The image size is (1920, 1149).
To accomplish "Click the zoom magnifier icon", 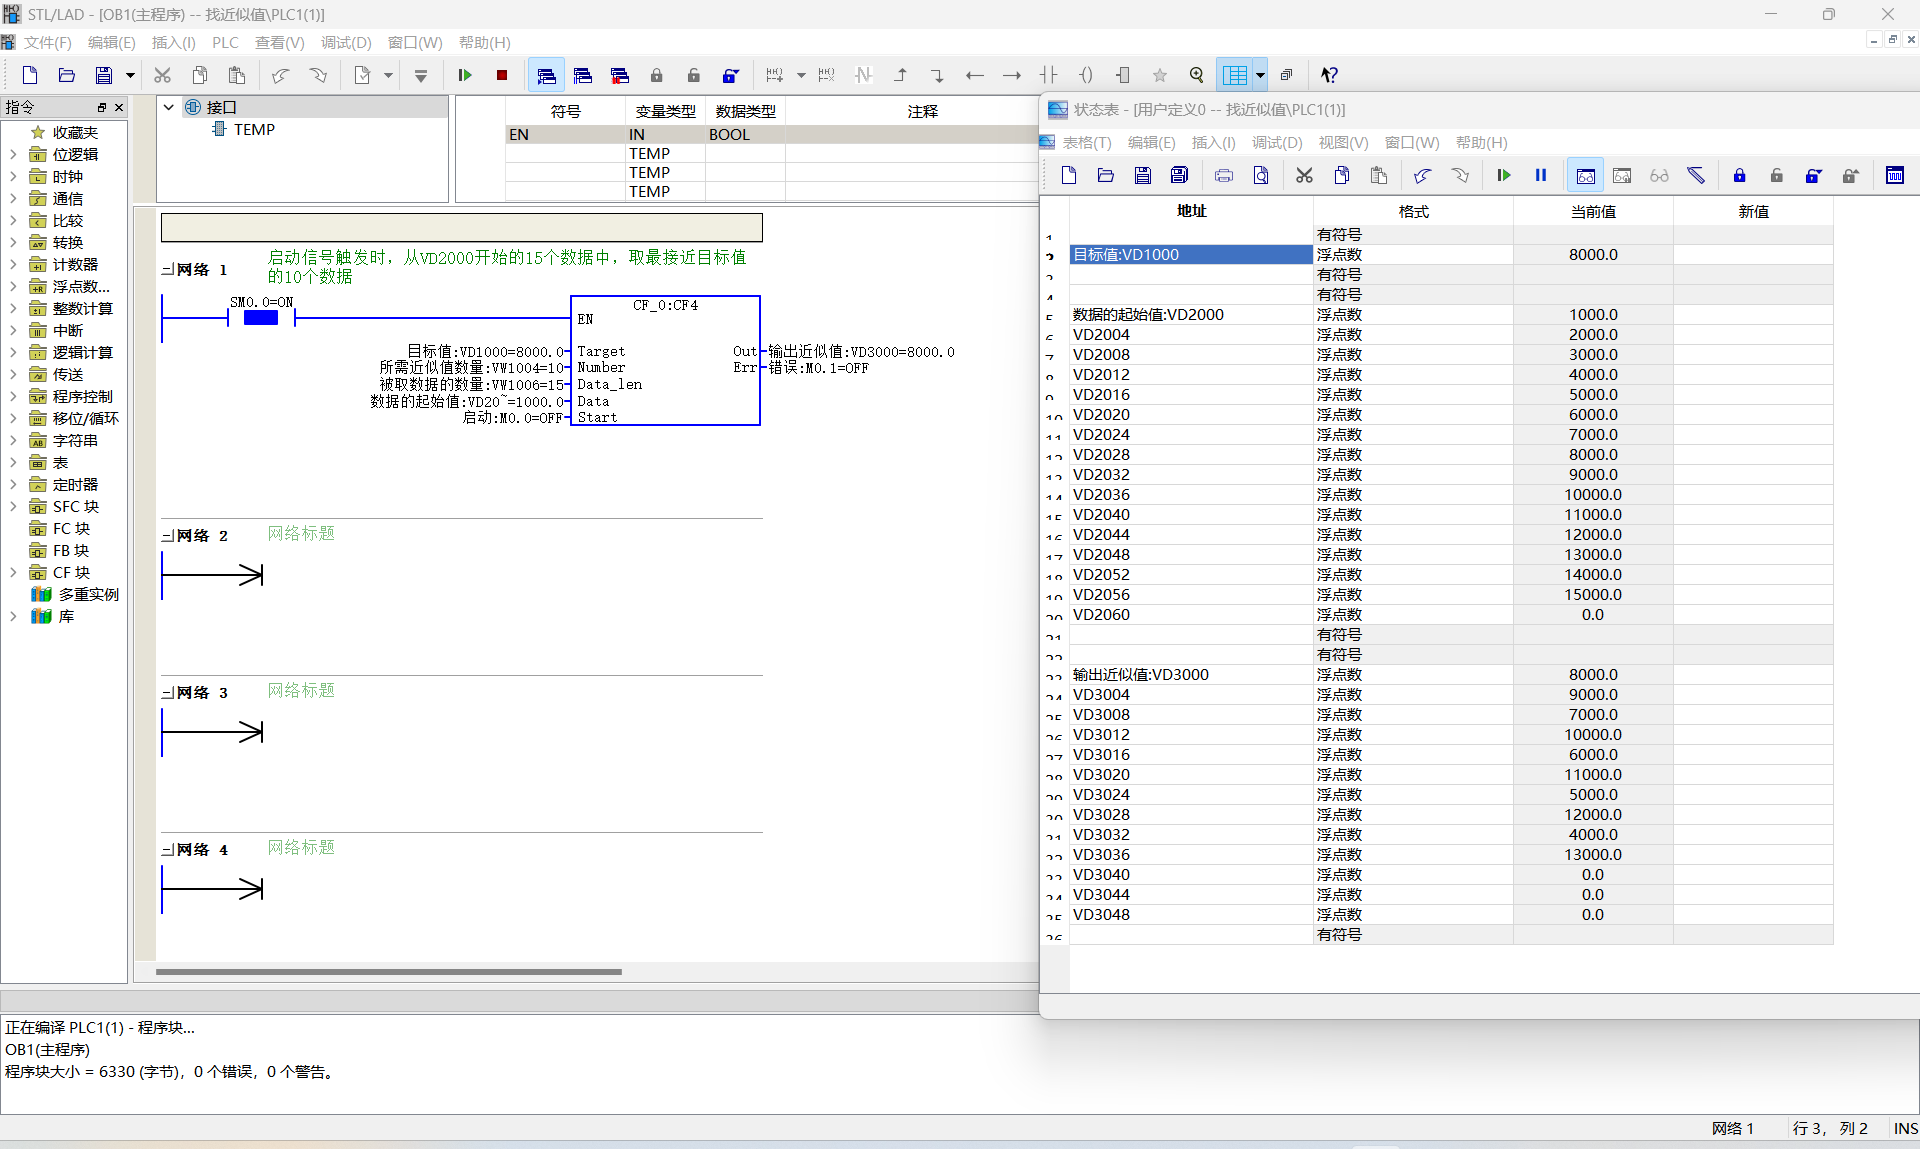I will pos(1197,75).
